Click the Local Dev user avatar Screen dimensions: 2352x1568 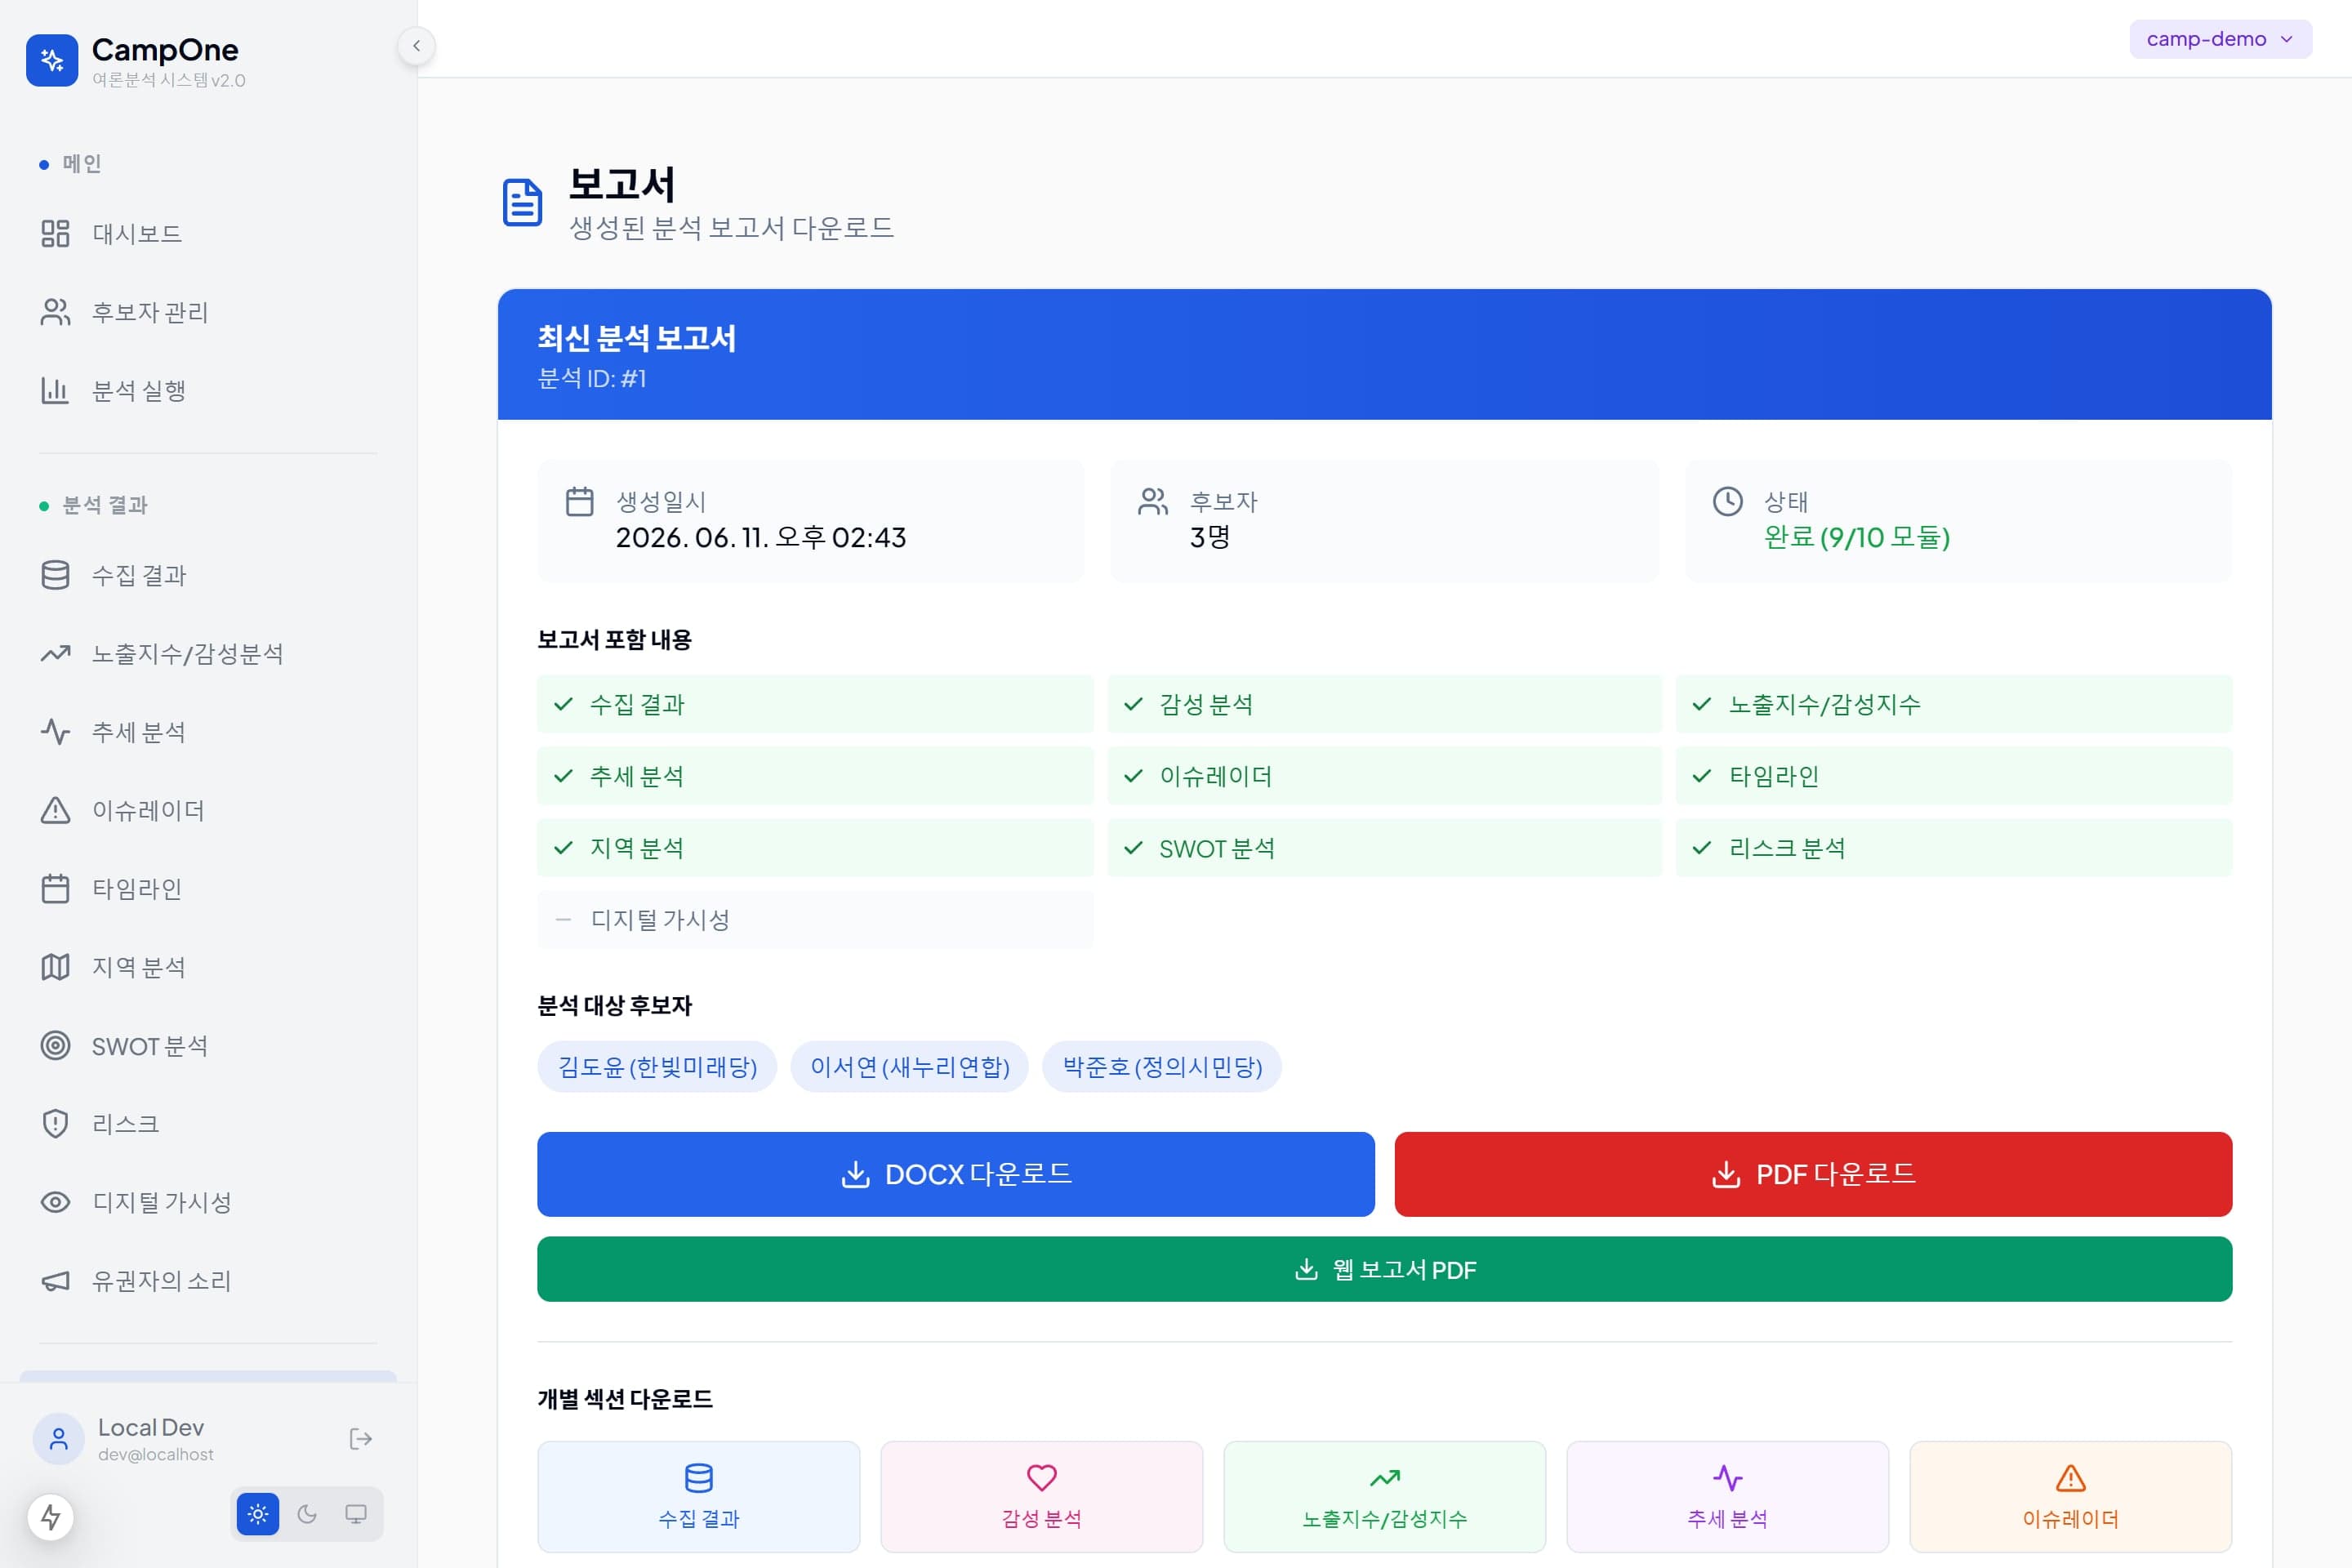[59, 1439]
